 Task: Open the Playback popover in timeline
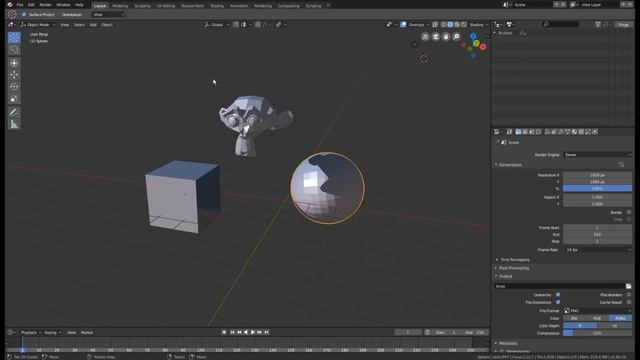tap(30, 333)
